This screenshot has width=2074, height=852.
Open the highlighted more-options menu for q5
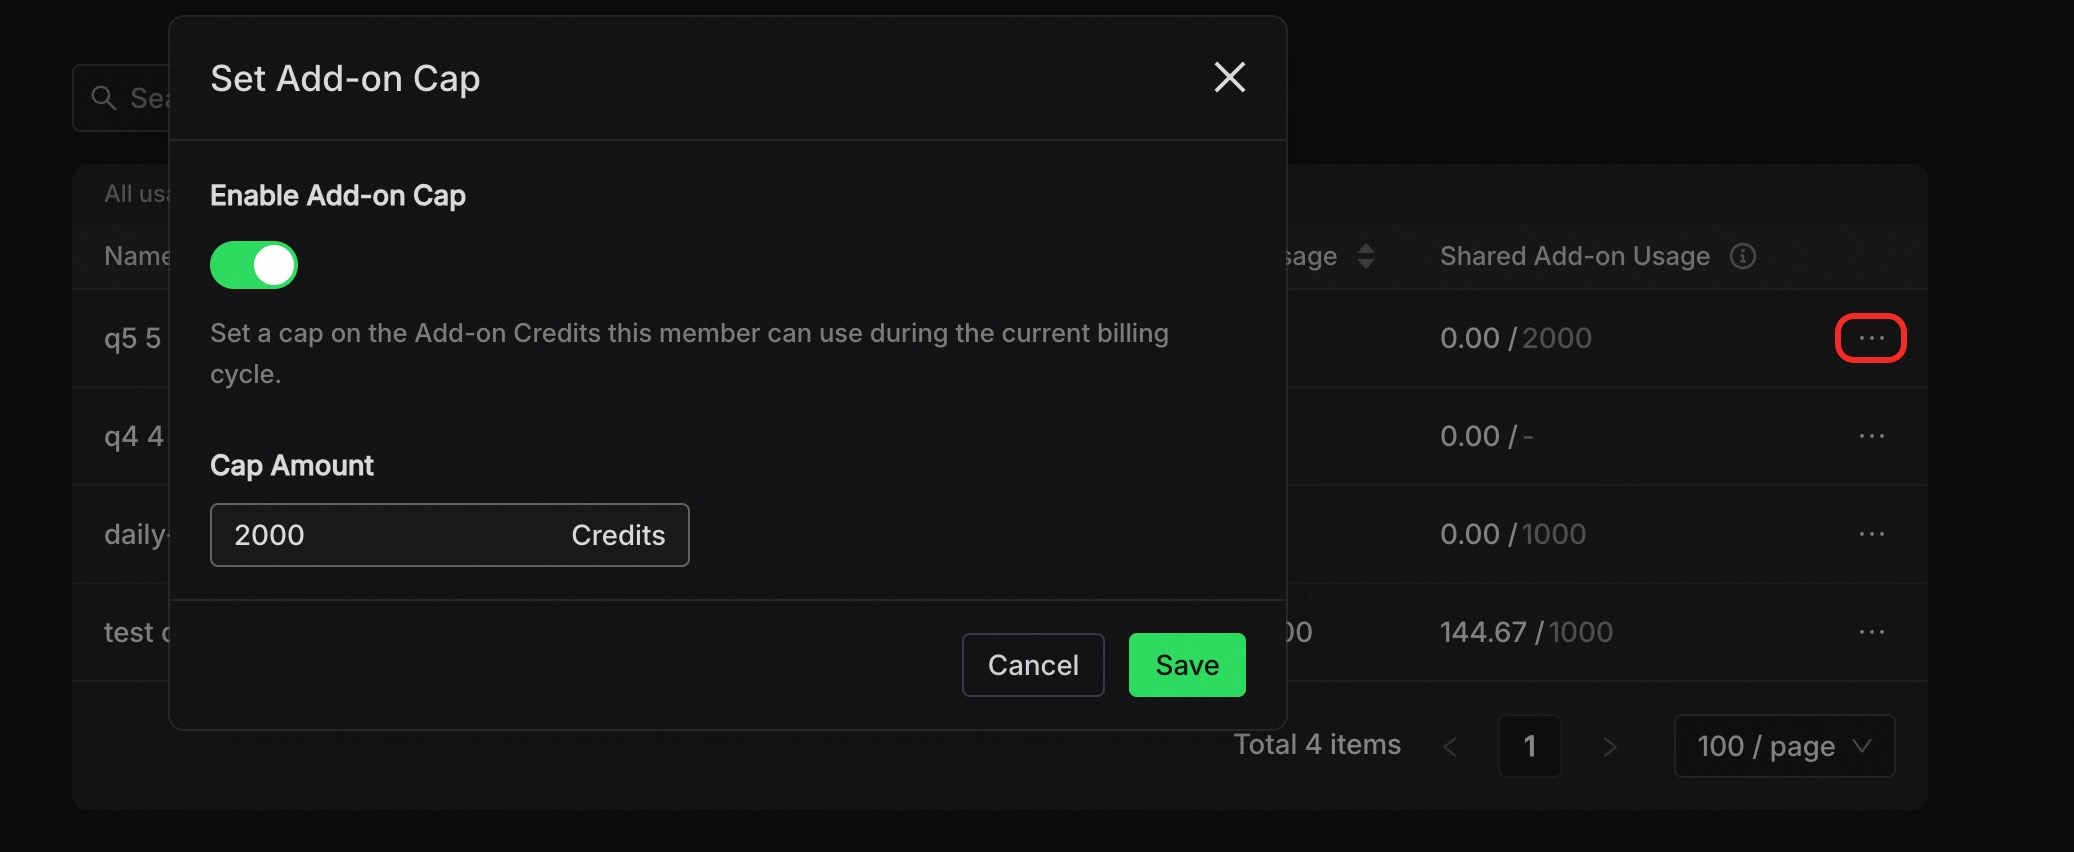click(1871, 338)
